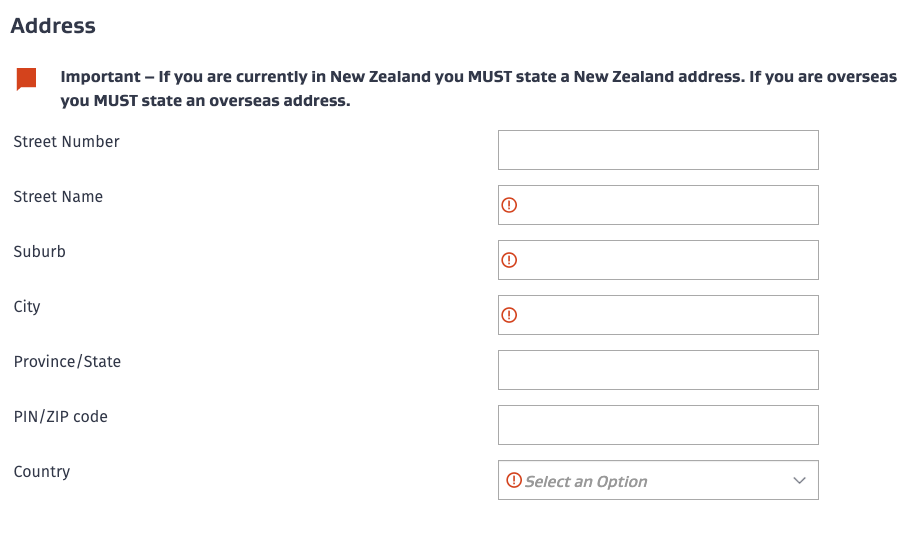Click the Province/State label
The image size is (923, 536).
point(67,362)
